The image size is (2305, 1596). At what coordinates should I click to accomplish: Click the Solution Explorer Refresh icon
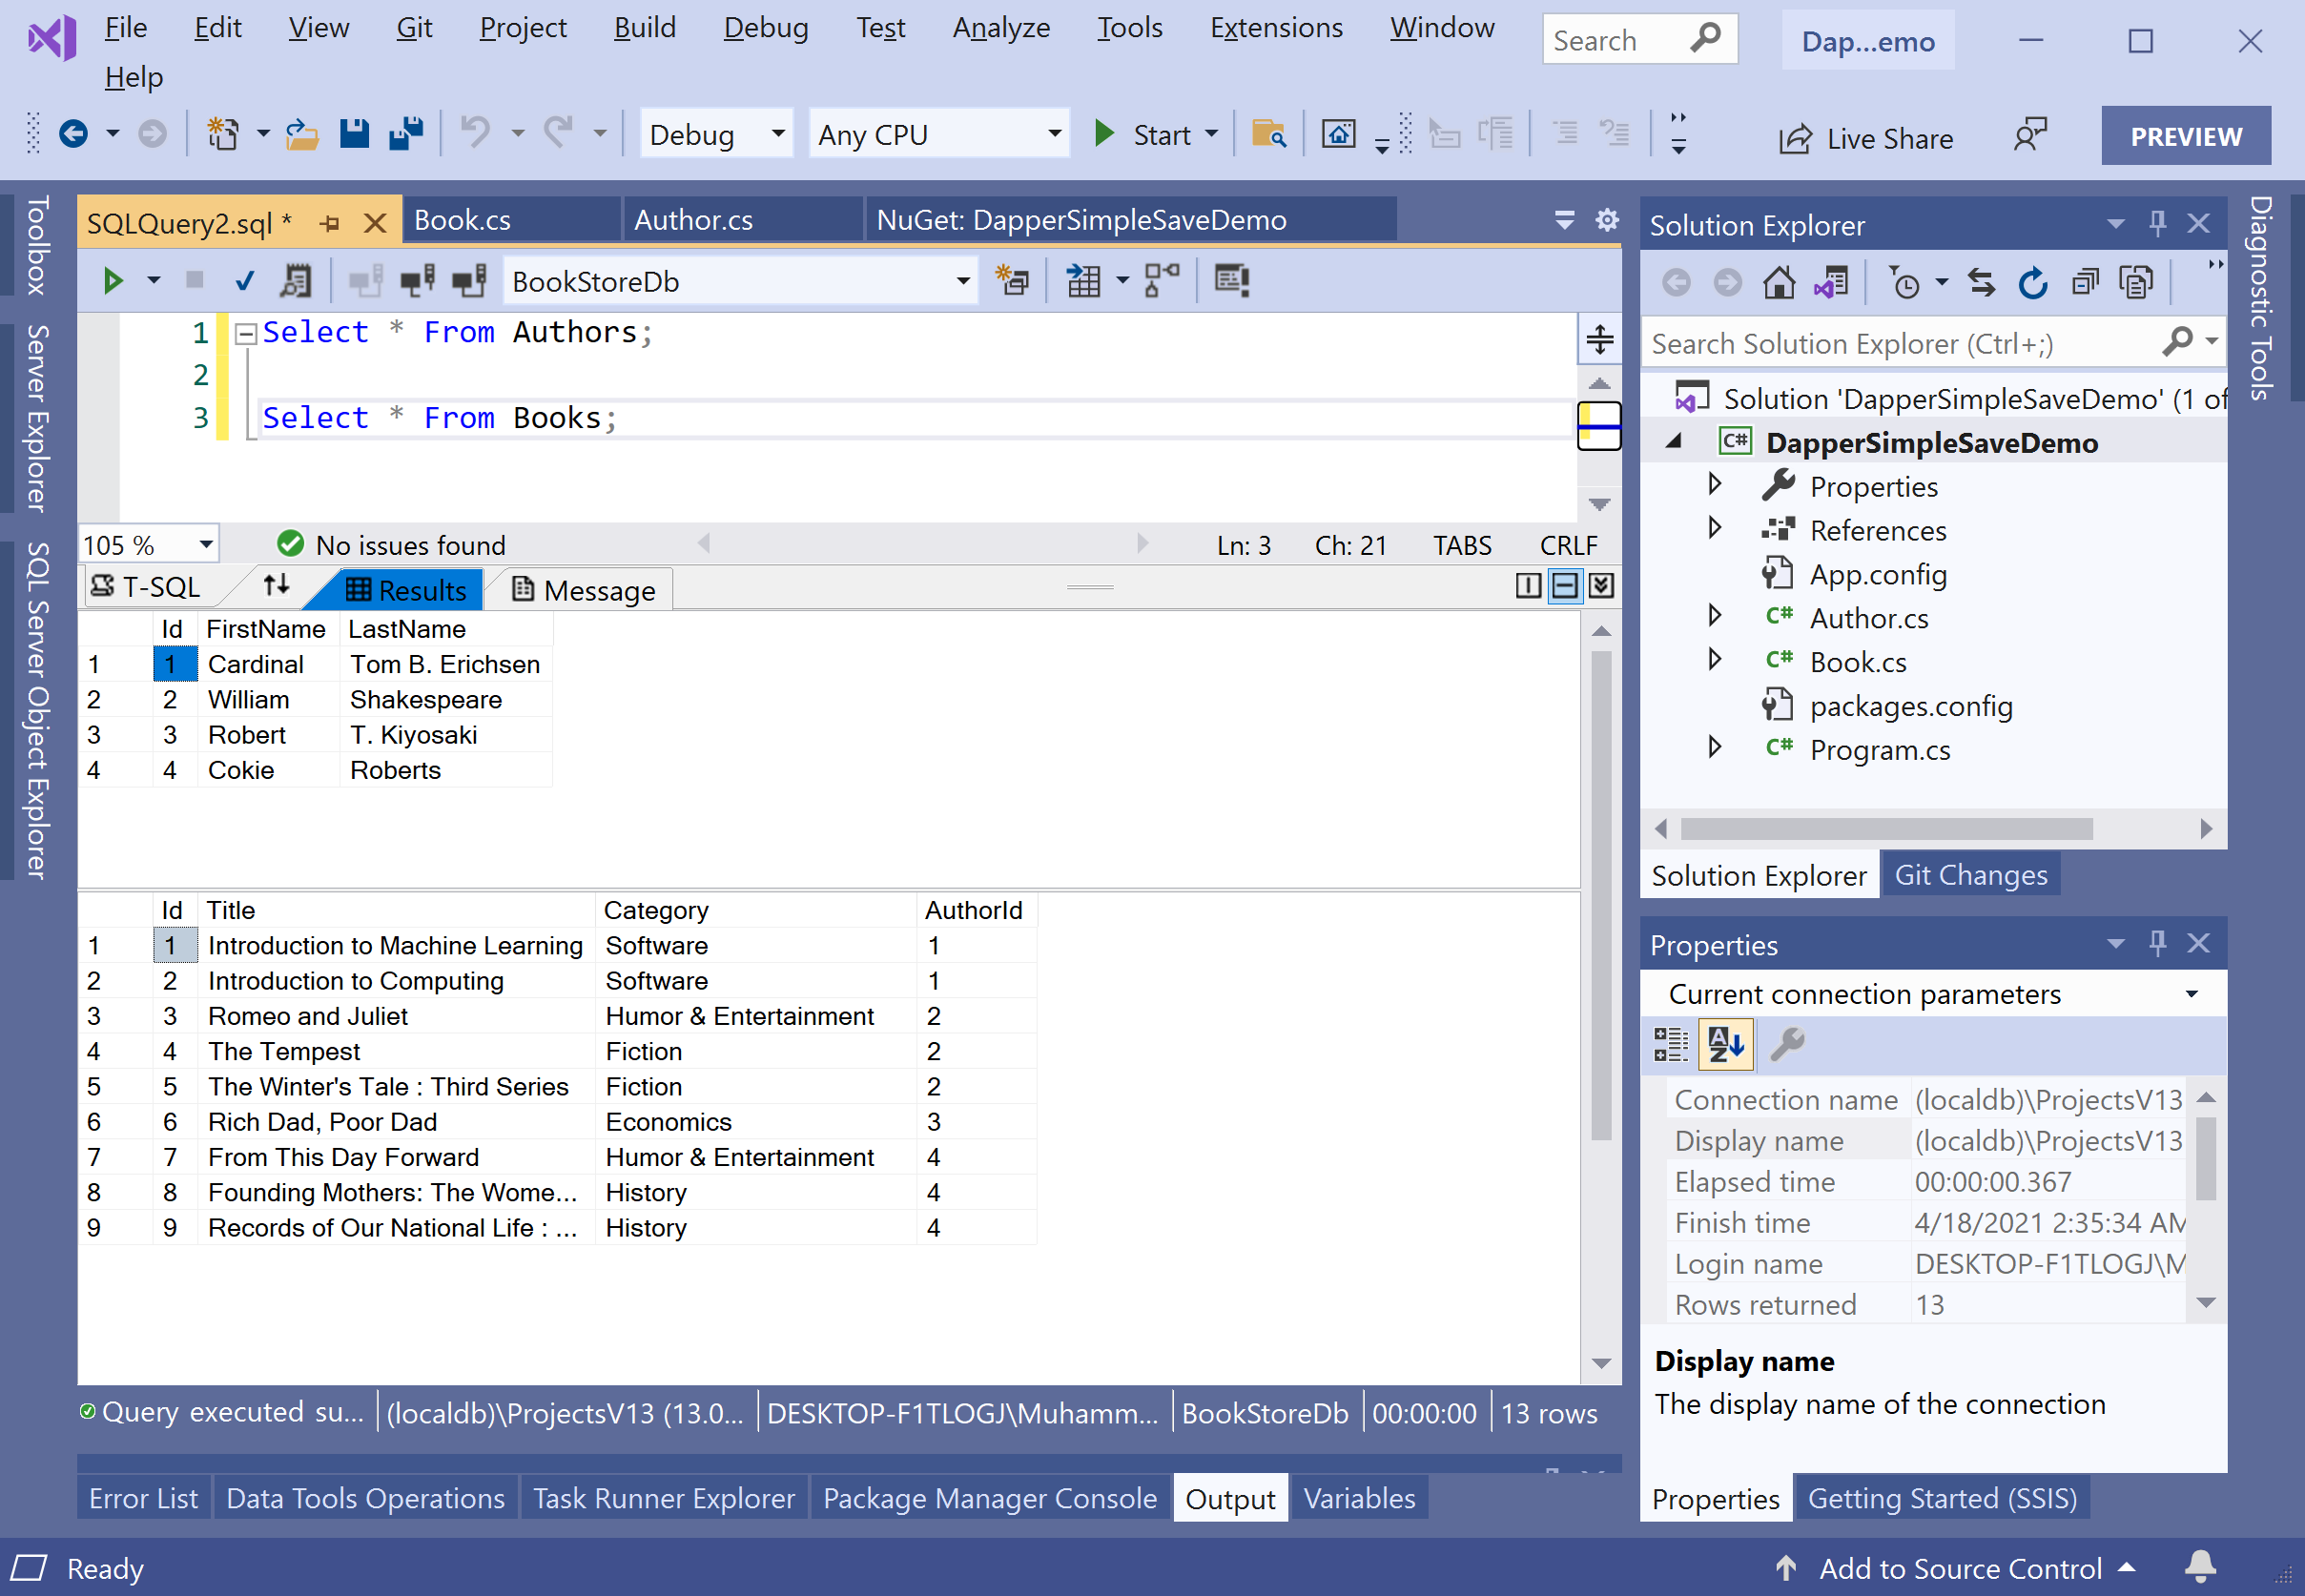2032,283
